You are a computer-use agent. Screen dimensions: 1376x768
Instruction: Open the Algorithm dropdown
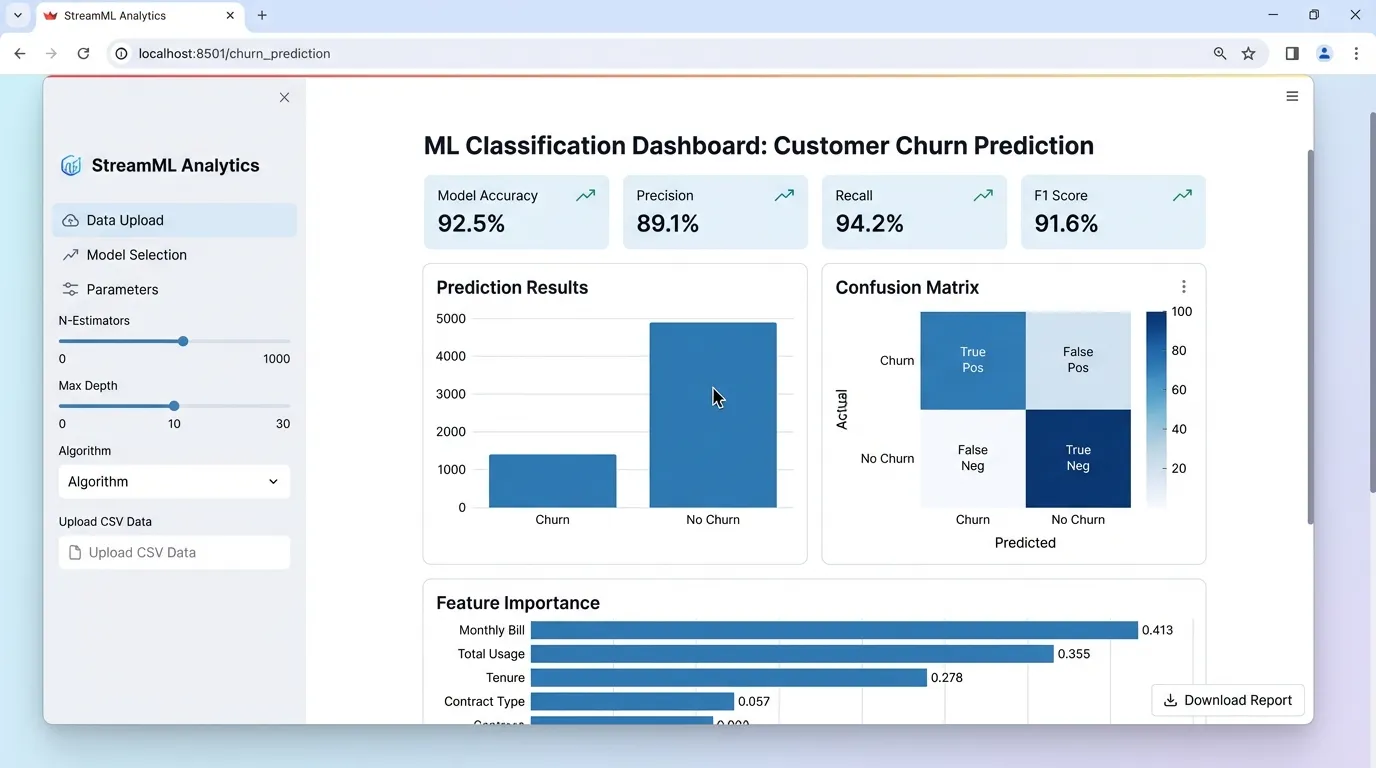coord(174,482)
